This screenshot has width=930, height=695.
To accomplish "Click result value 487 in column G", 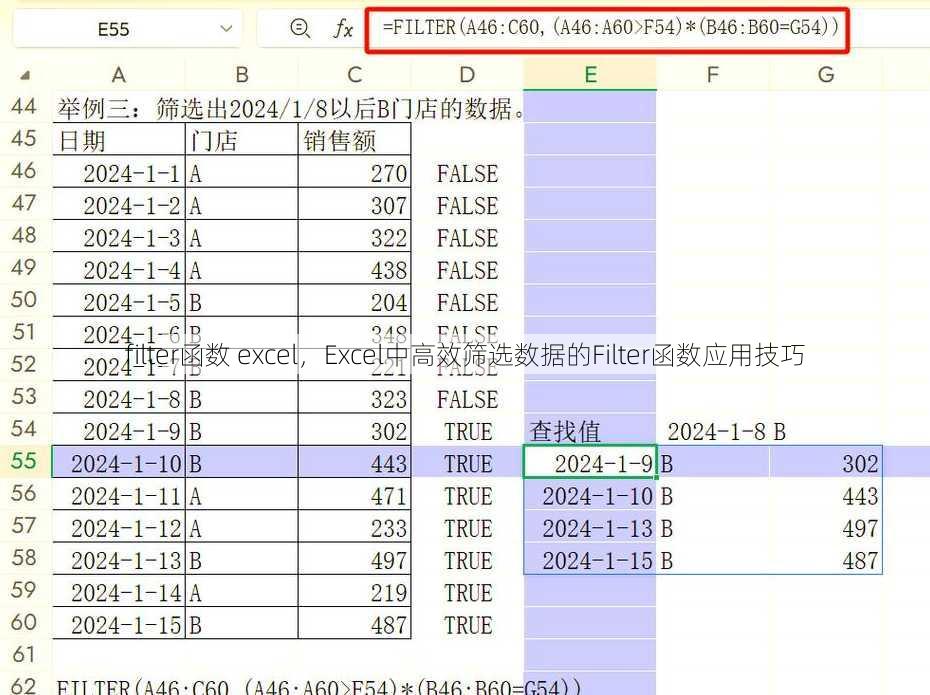I will click(826, 559).
